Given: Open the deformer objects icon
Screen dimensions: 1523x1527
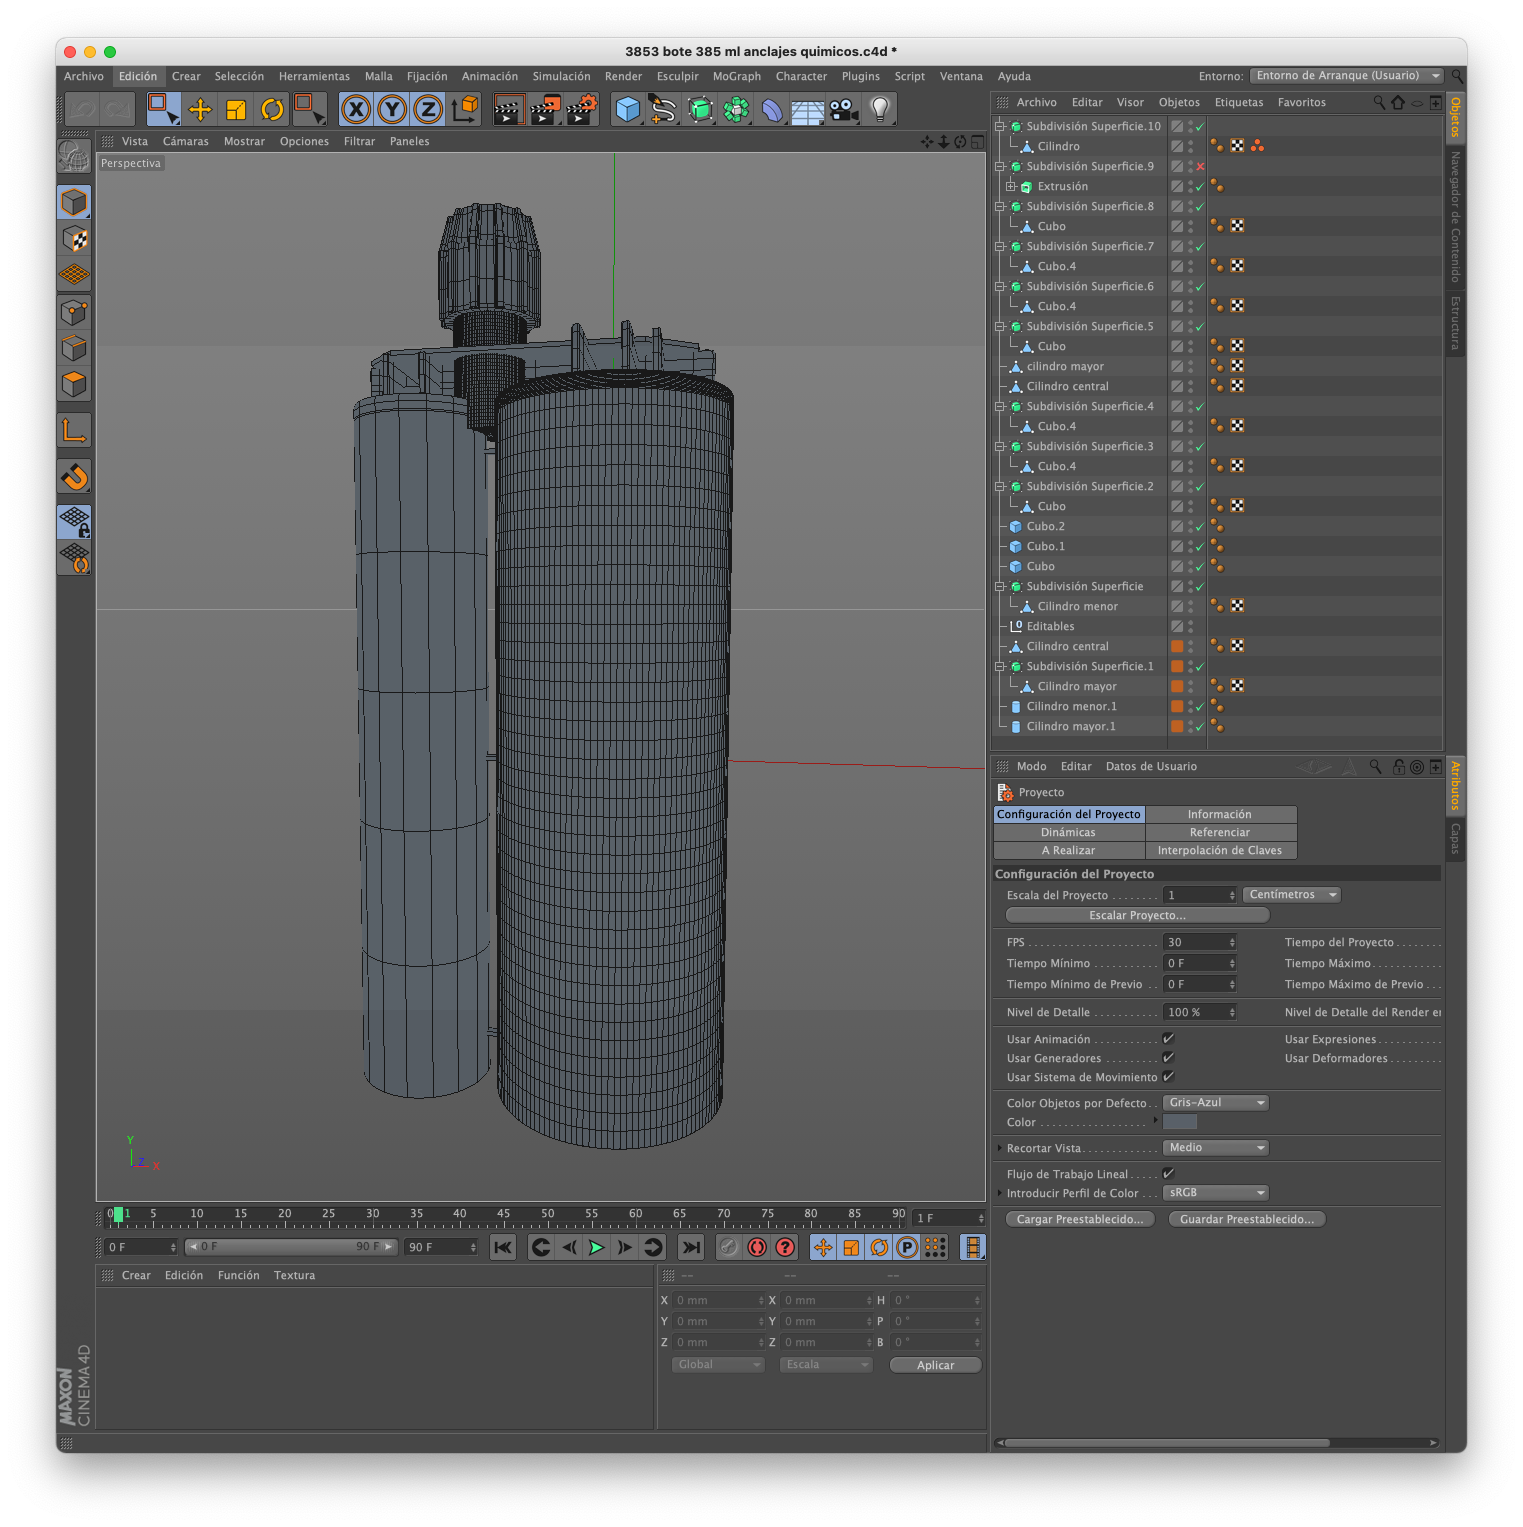Looking at the screenshot, I should pyautogui.click(x=772, y=109).
